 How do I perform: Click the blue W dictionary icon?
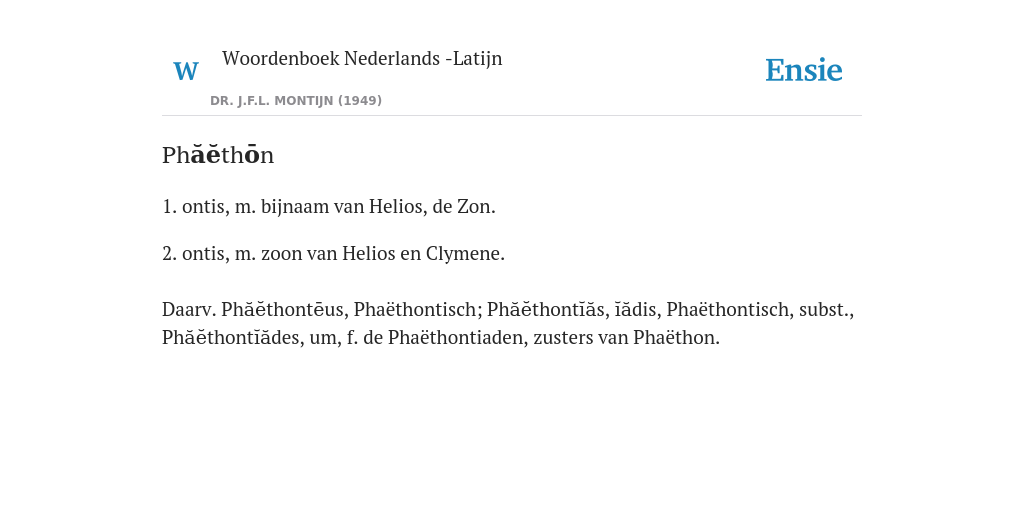pos(185,71)
